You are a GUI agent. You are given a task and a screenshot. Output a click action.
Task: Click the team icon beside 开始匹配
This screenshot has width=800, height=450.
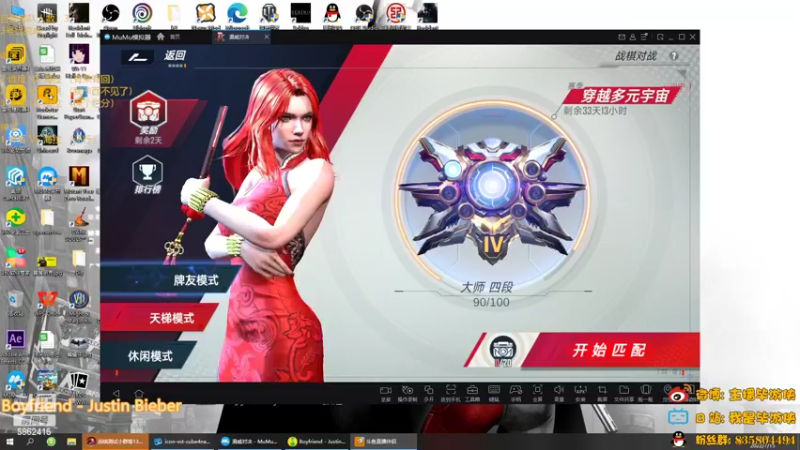pos(503,350)
